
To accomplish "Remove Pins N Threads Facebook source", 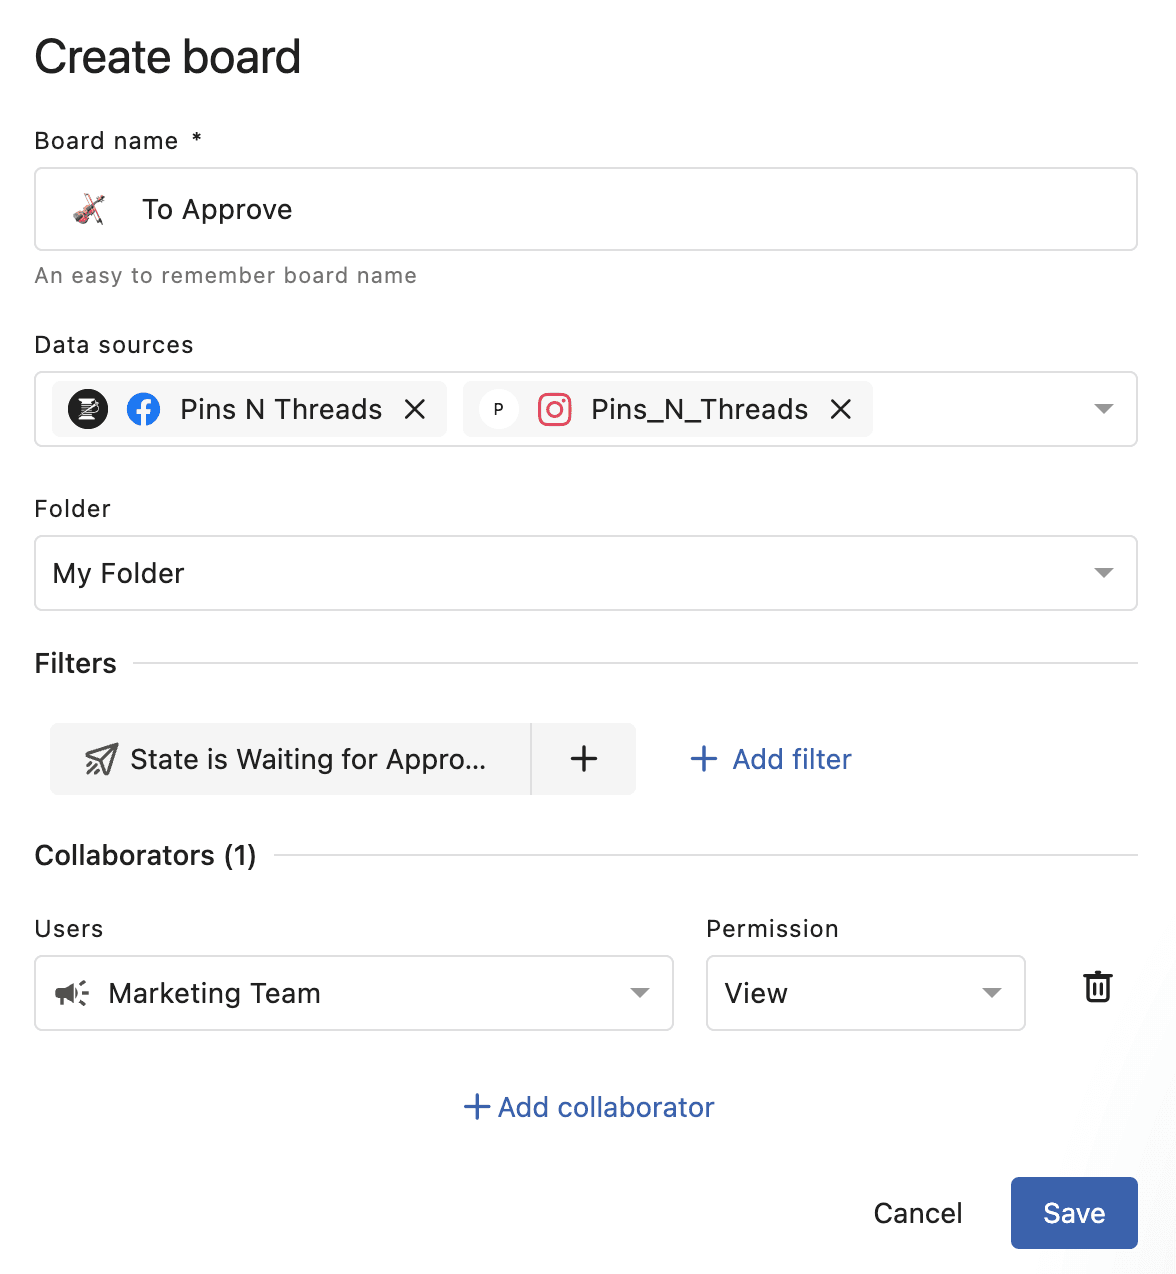I will 415,409.
